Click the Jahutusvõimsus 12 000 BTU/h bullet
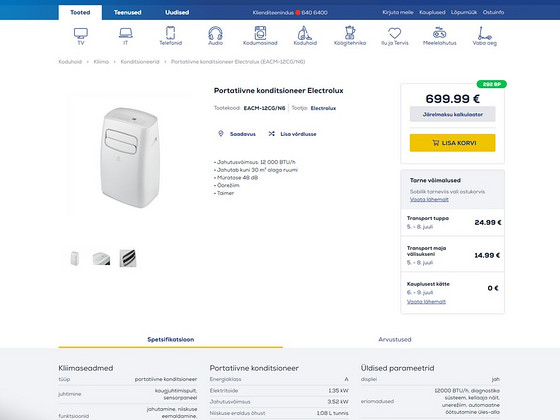Screen dimensions: 560x420 tap(255, 162)
